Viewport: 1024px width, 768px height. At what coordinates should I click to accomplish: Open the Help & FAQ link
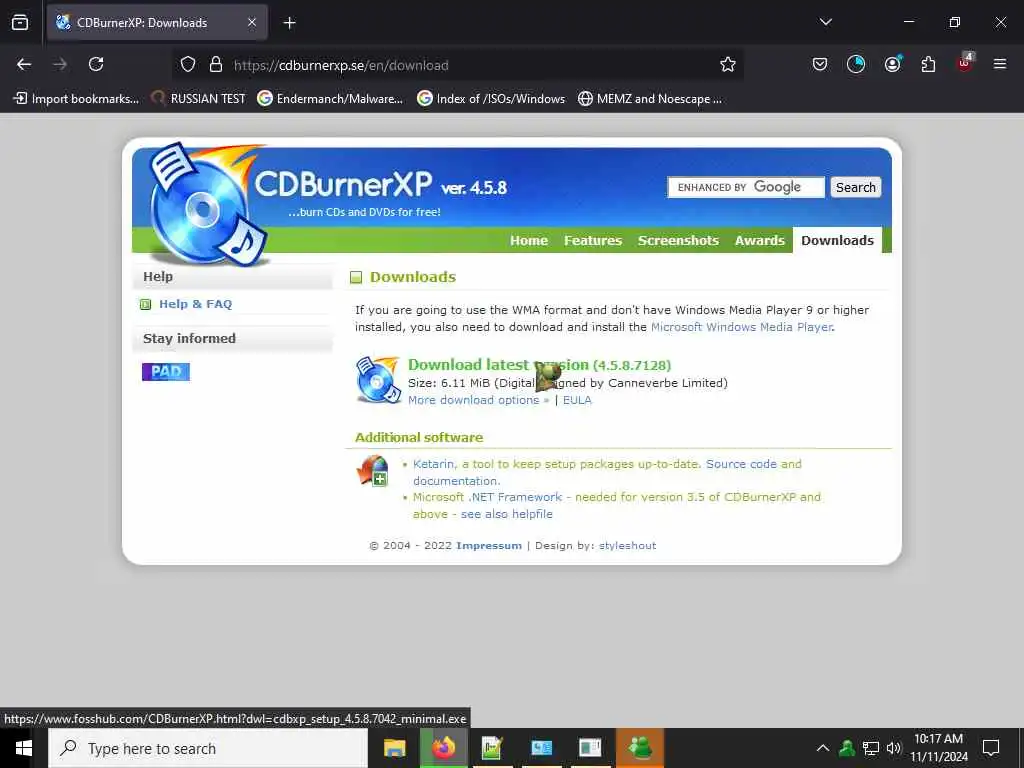click(x=195, y=304)
